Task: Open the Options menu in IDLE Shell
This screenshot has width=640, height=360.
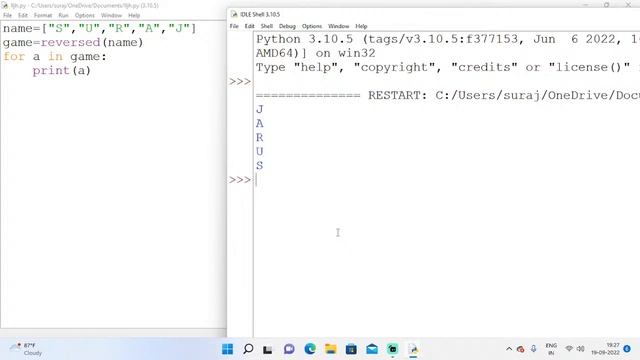Action: pos(312,26)
